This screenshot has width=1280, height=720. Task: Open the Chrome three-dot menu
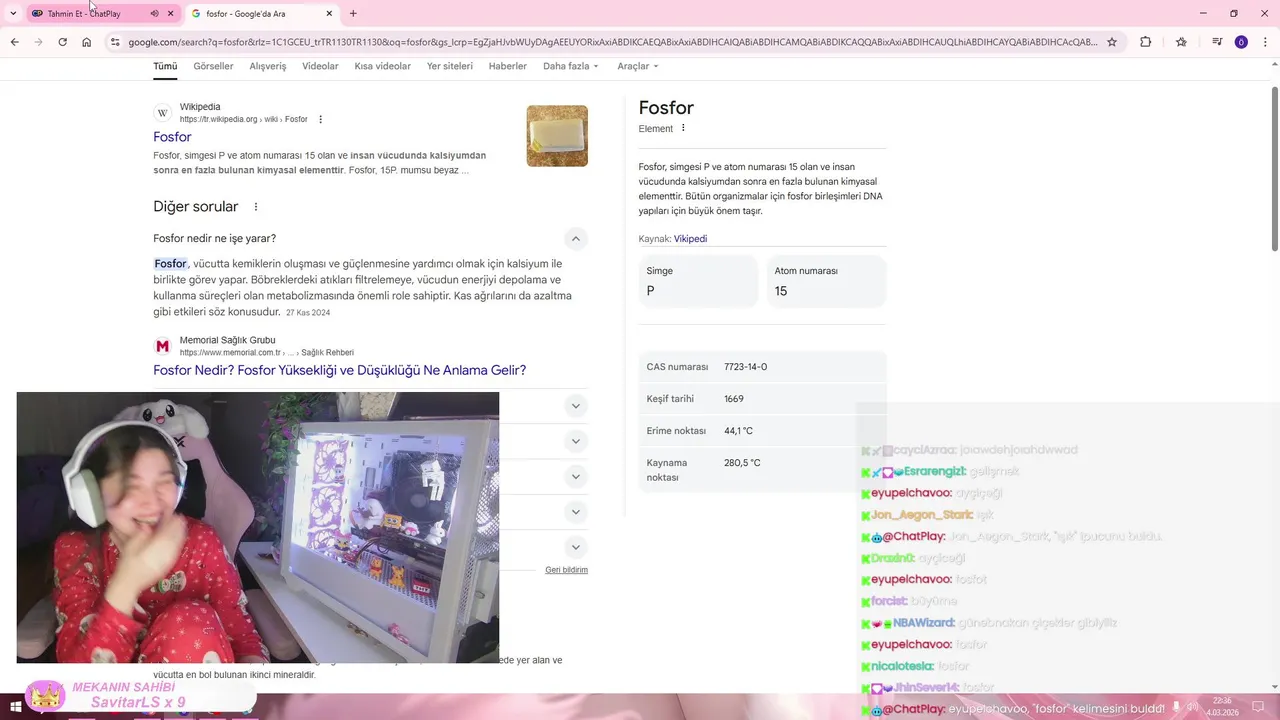coord(1265,42)
